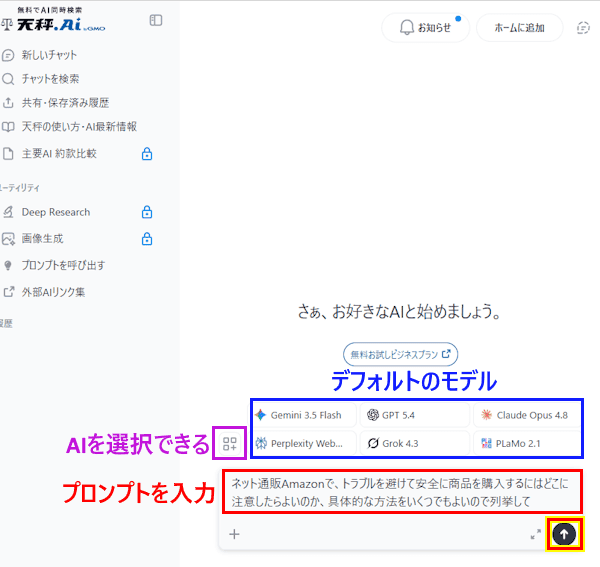Click the PLaMo logo icon
Image resolution: width=600 pixels, height=567 pixels.
(x=486, y=443)
